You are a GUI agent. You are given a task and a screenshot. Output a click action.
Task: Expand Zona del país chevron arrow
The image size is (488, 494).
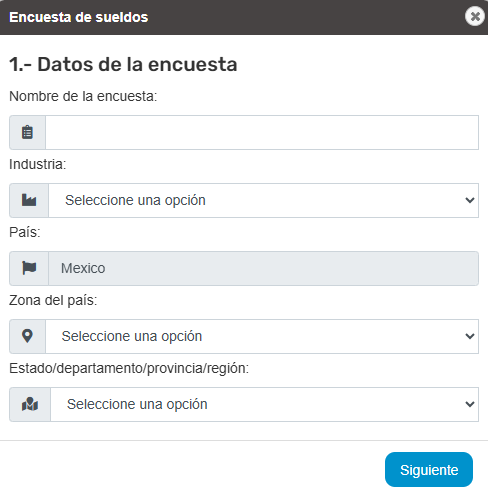(x=470, y=336)
